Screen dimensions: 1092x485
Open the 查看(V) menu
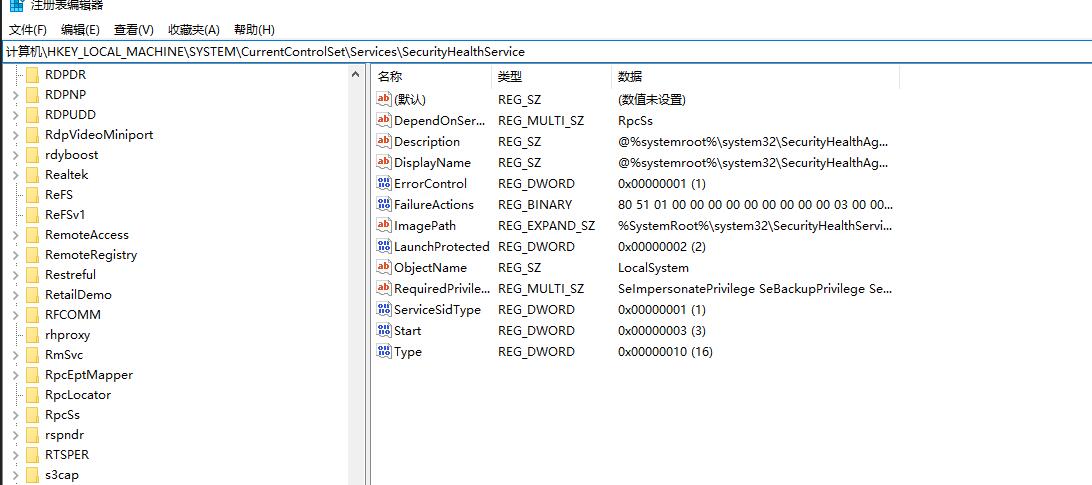134,29
